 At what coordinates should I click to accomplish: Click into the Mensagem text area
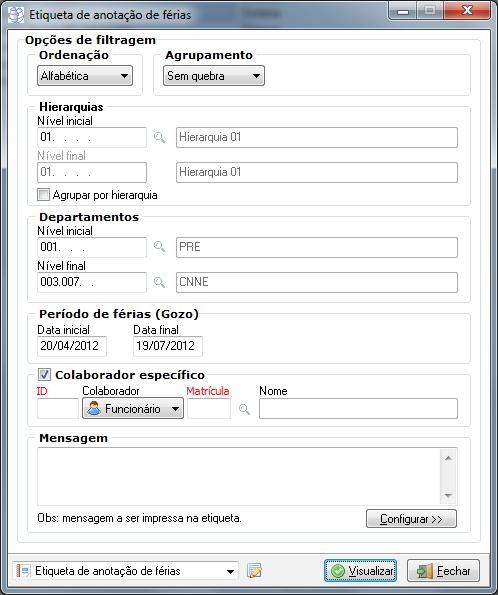[x=238, y=477]
